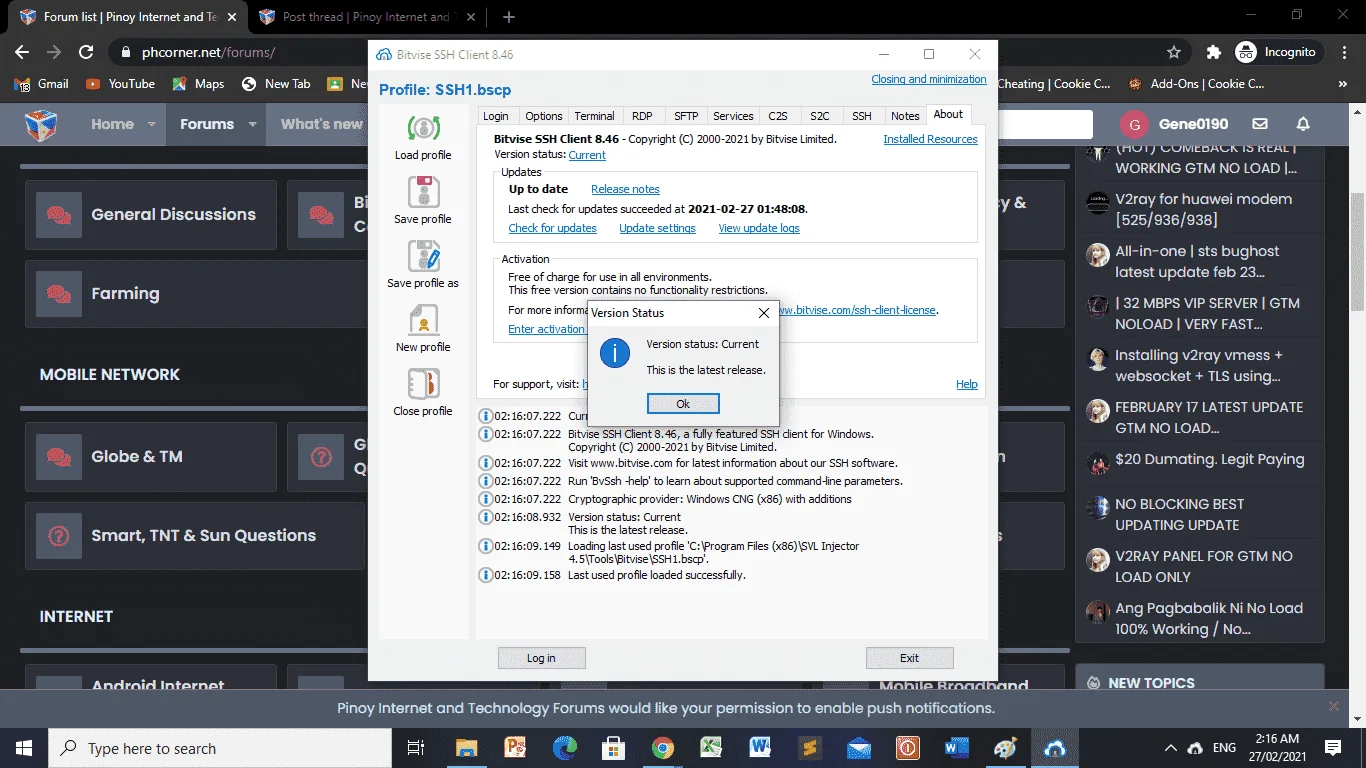
Task: Click the Task View taskbar icon
Action: (x=416, y=748)
